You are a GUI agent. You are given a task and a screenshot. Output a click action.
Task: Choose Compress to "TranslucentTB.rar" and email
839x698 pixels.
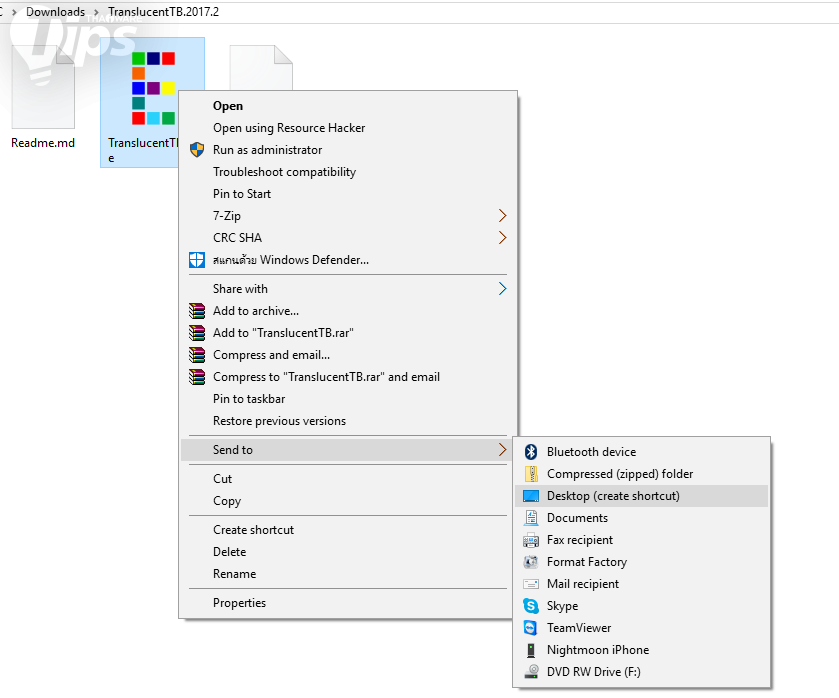pyautogui.click(x=348, y=376)
